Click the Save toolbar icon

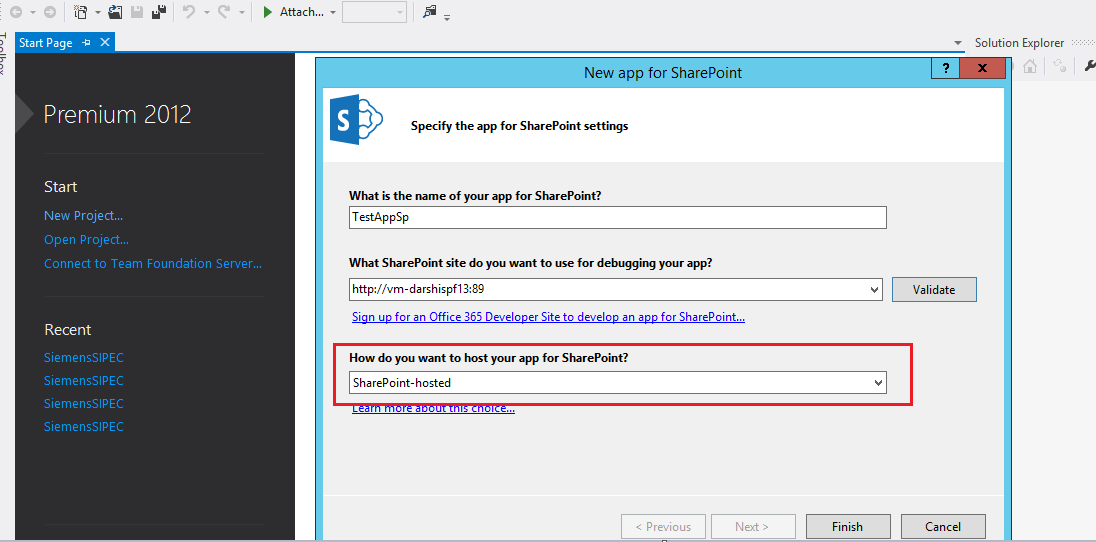138,12
